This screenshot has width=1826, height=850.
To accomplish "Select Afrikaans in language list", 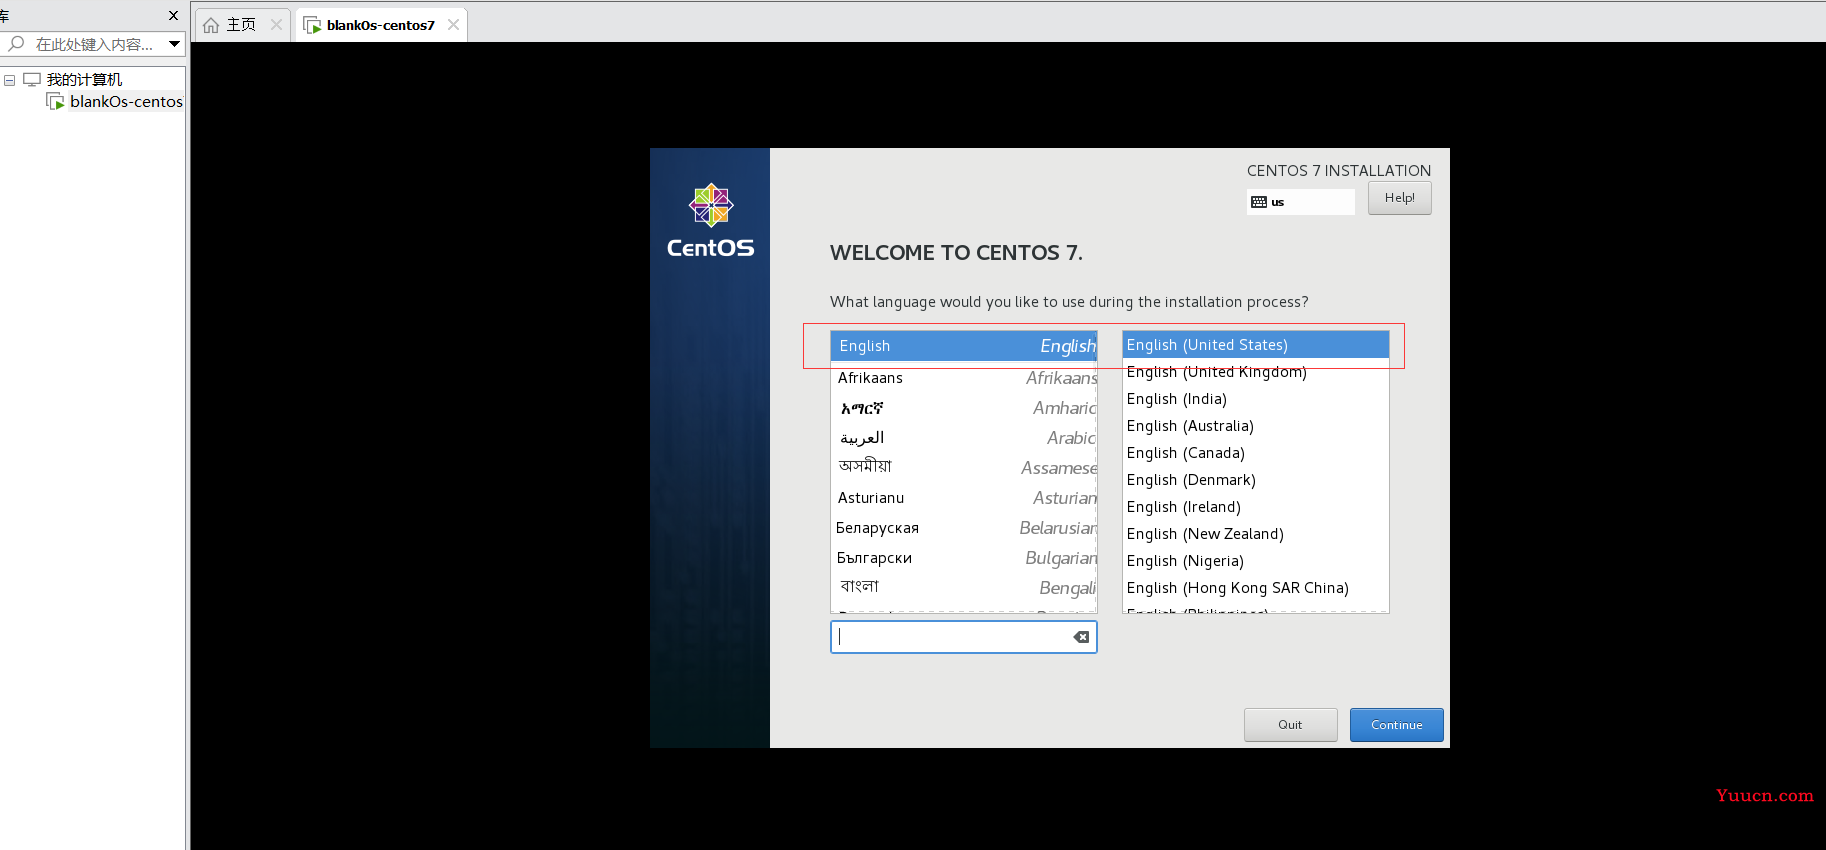I will [964, 378].
